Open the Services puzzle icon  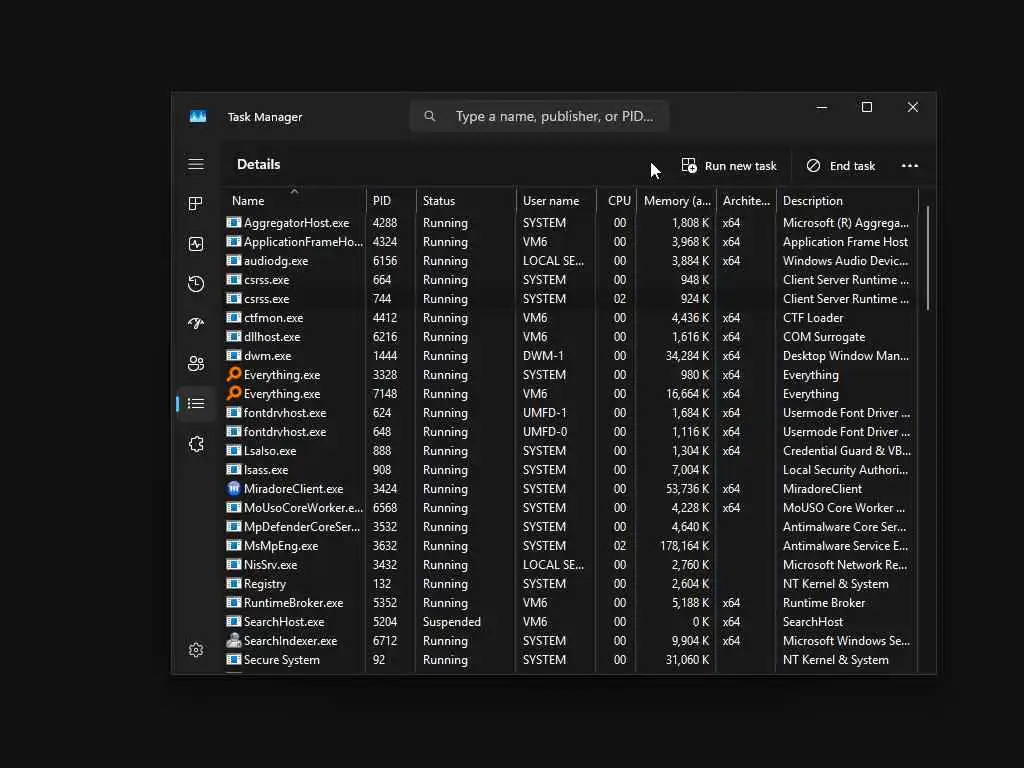pyautogui.click(x=196, y=444)
